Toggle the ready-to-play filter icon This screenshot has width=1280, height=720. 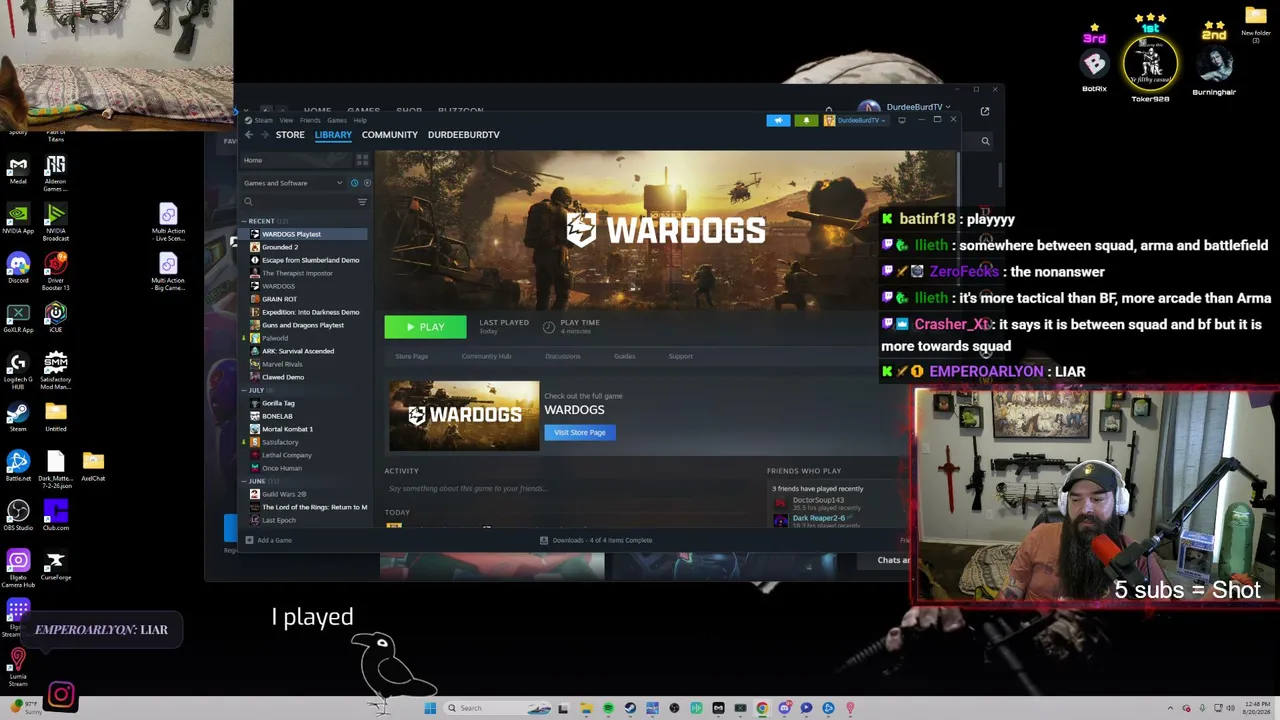tap(367, 183)
